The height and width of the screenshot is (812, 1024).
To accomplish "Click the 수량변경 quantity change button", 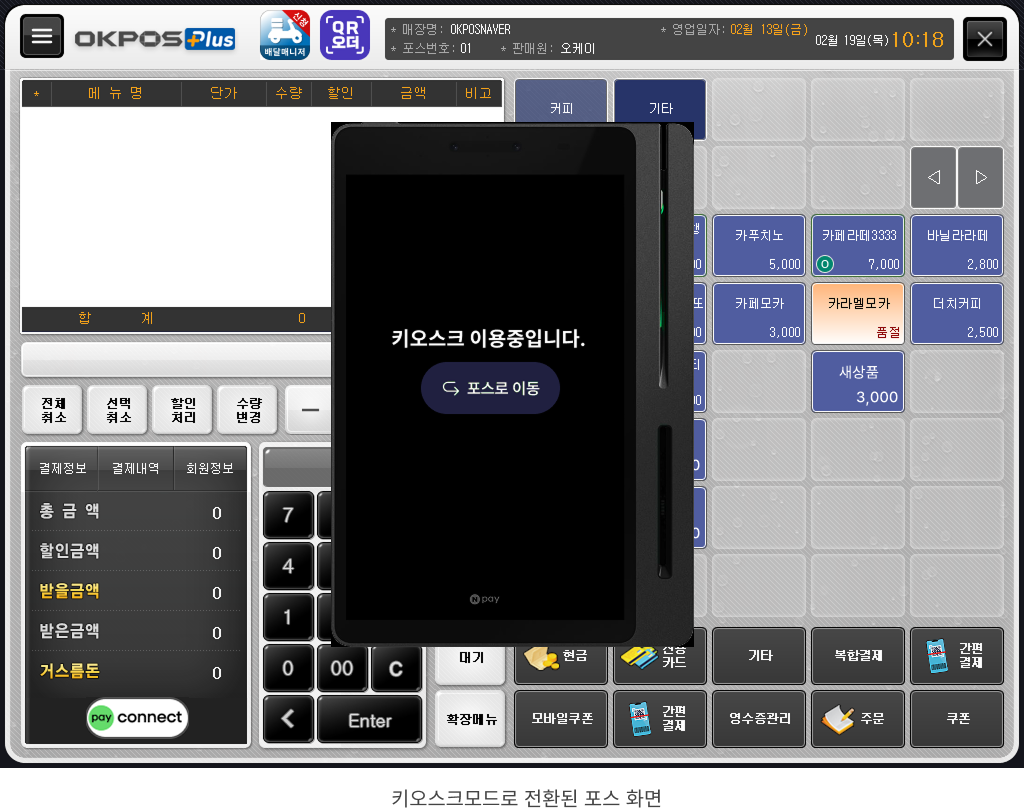I will (x=248, y=410).
